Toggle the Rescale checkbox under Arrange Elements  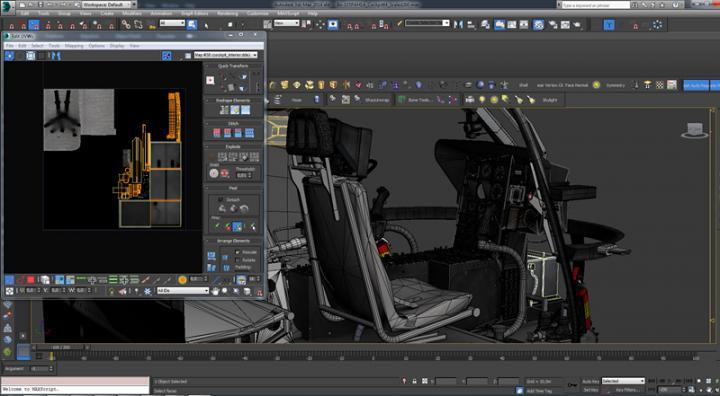237,252
